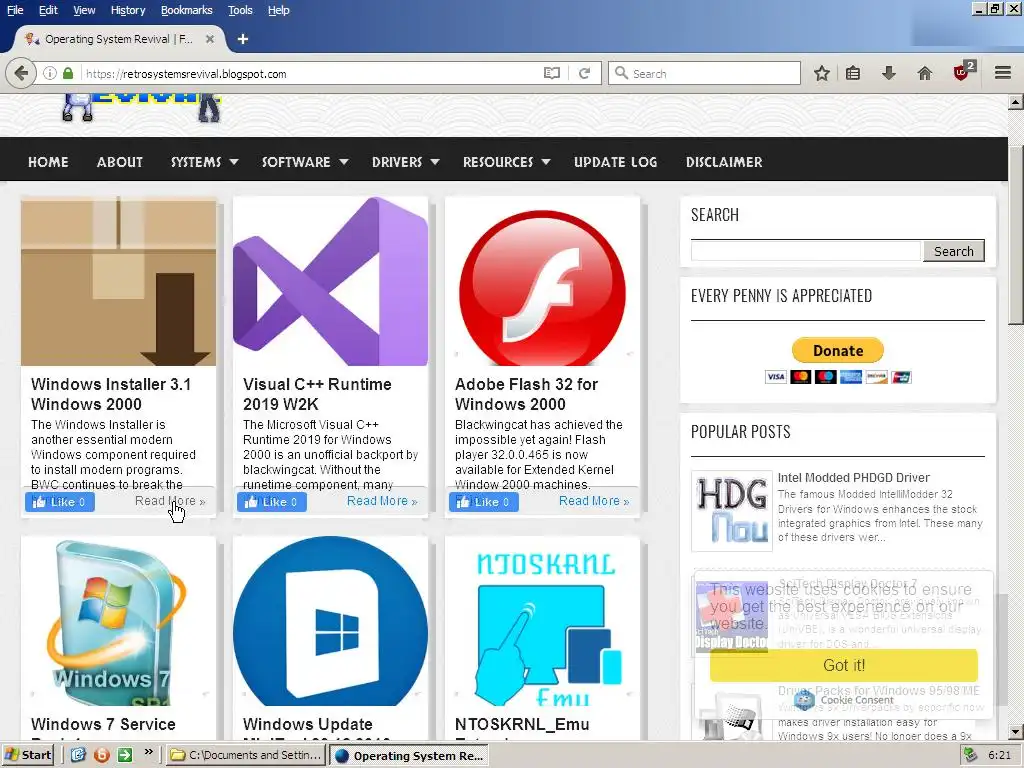
Task: Open Windows Installer package box thumbnail
Action: 118,281
